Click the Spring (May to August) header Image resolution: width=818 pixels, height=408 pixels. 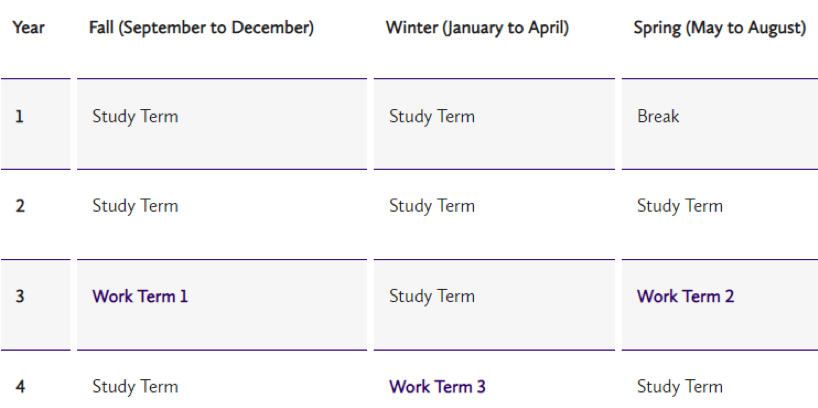pyautogui.click(x=719, y=28)
